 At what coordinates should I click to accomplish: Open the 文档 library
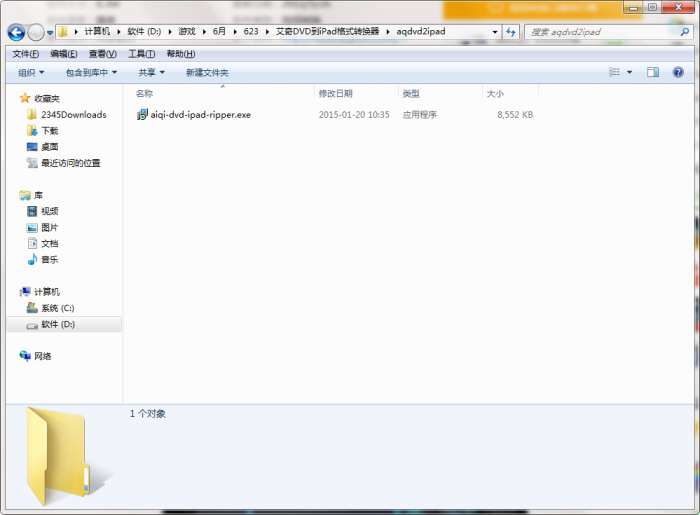click(x=50, y=244)
